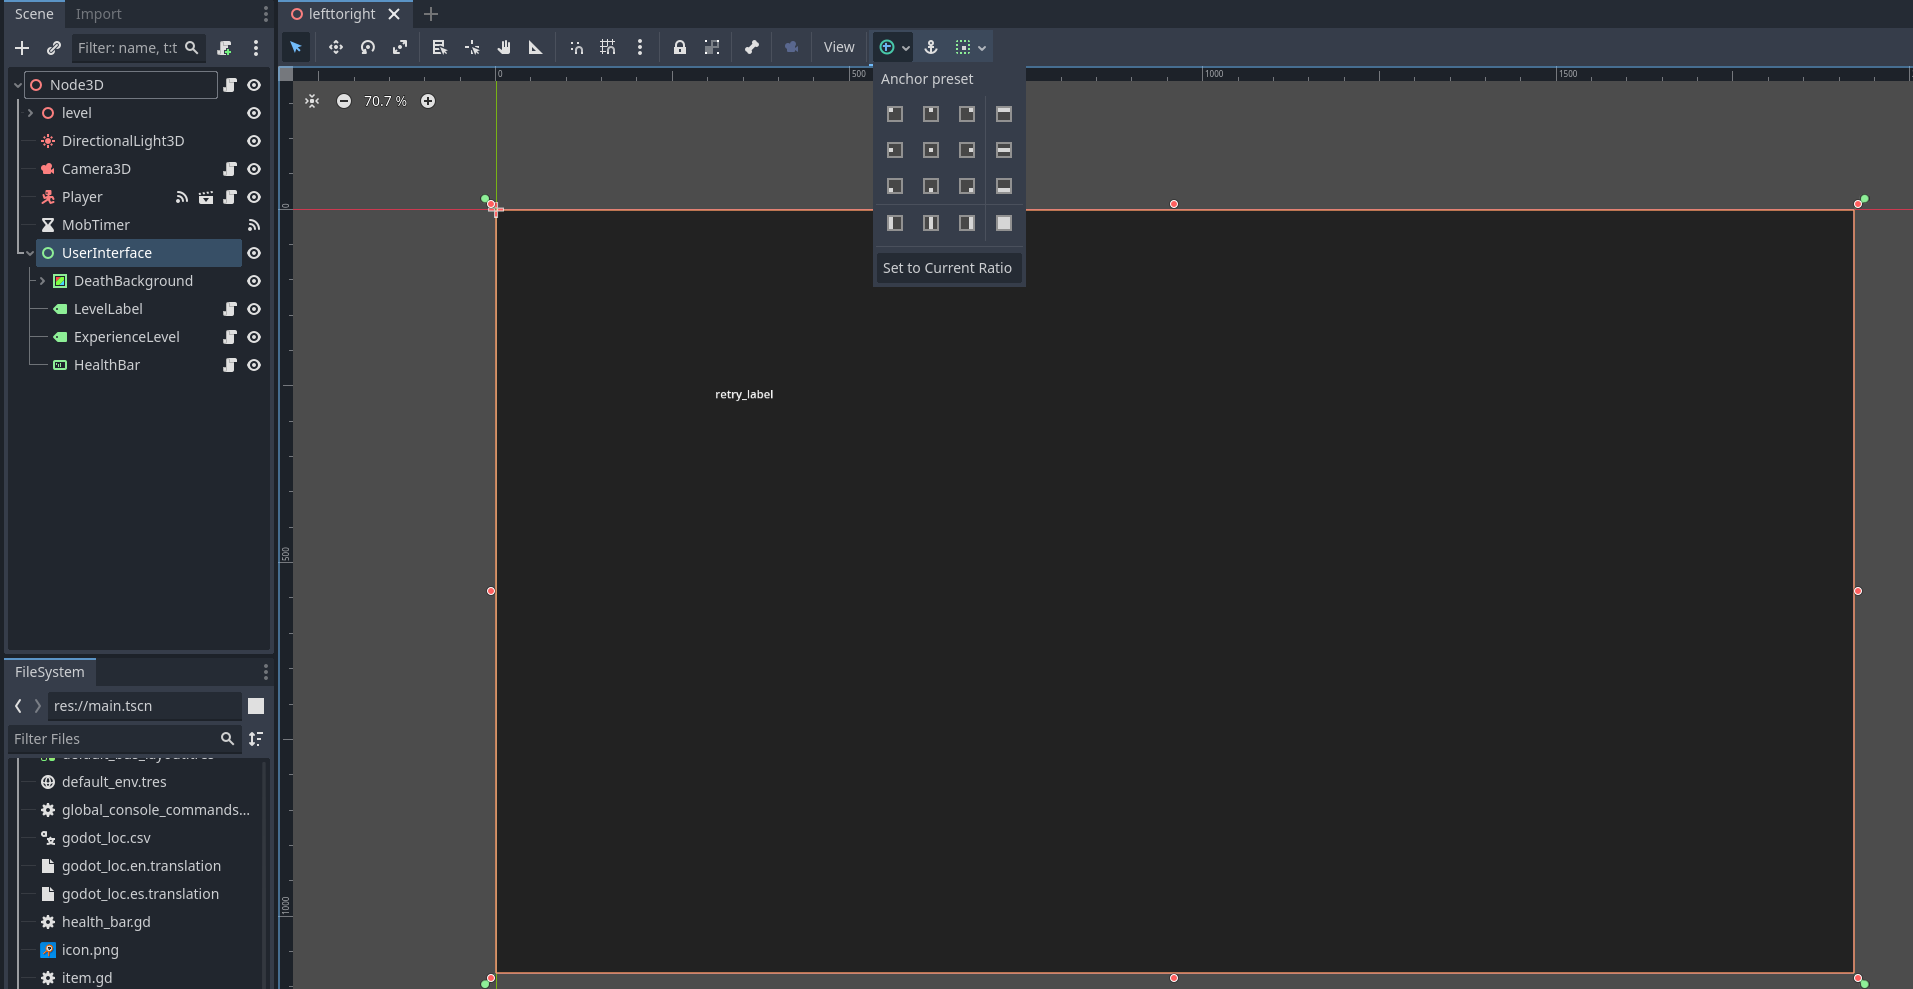
Task: Toggle Smart Snap in toolbar
Action: (x=576, y=47)
